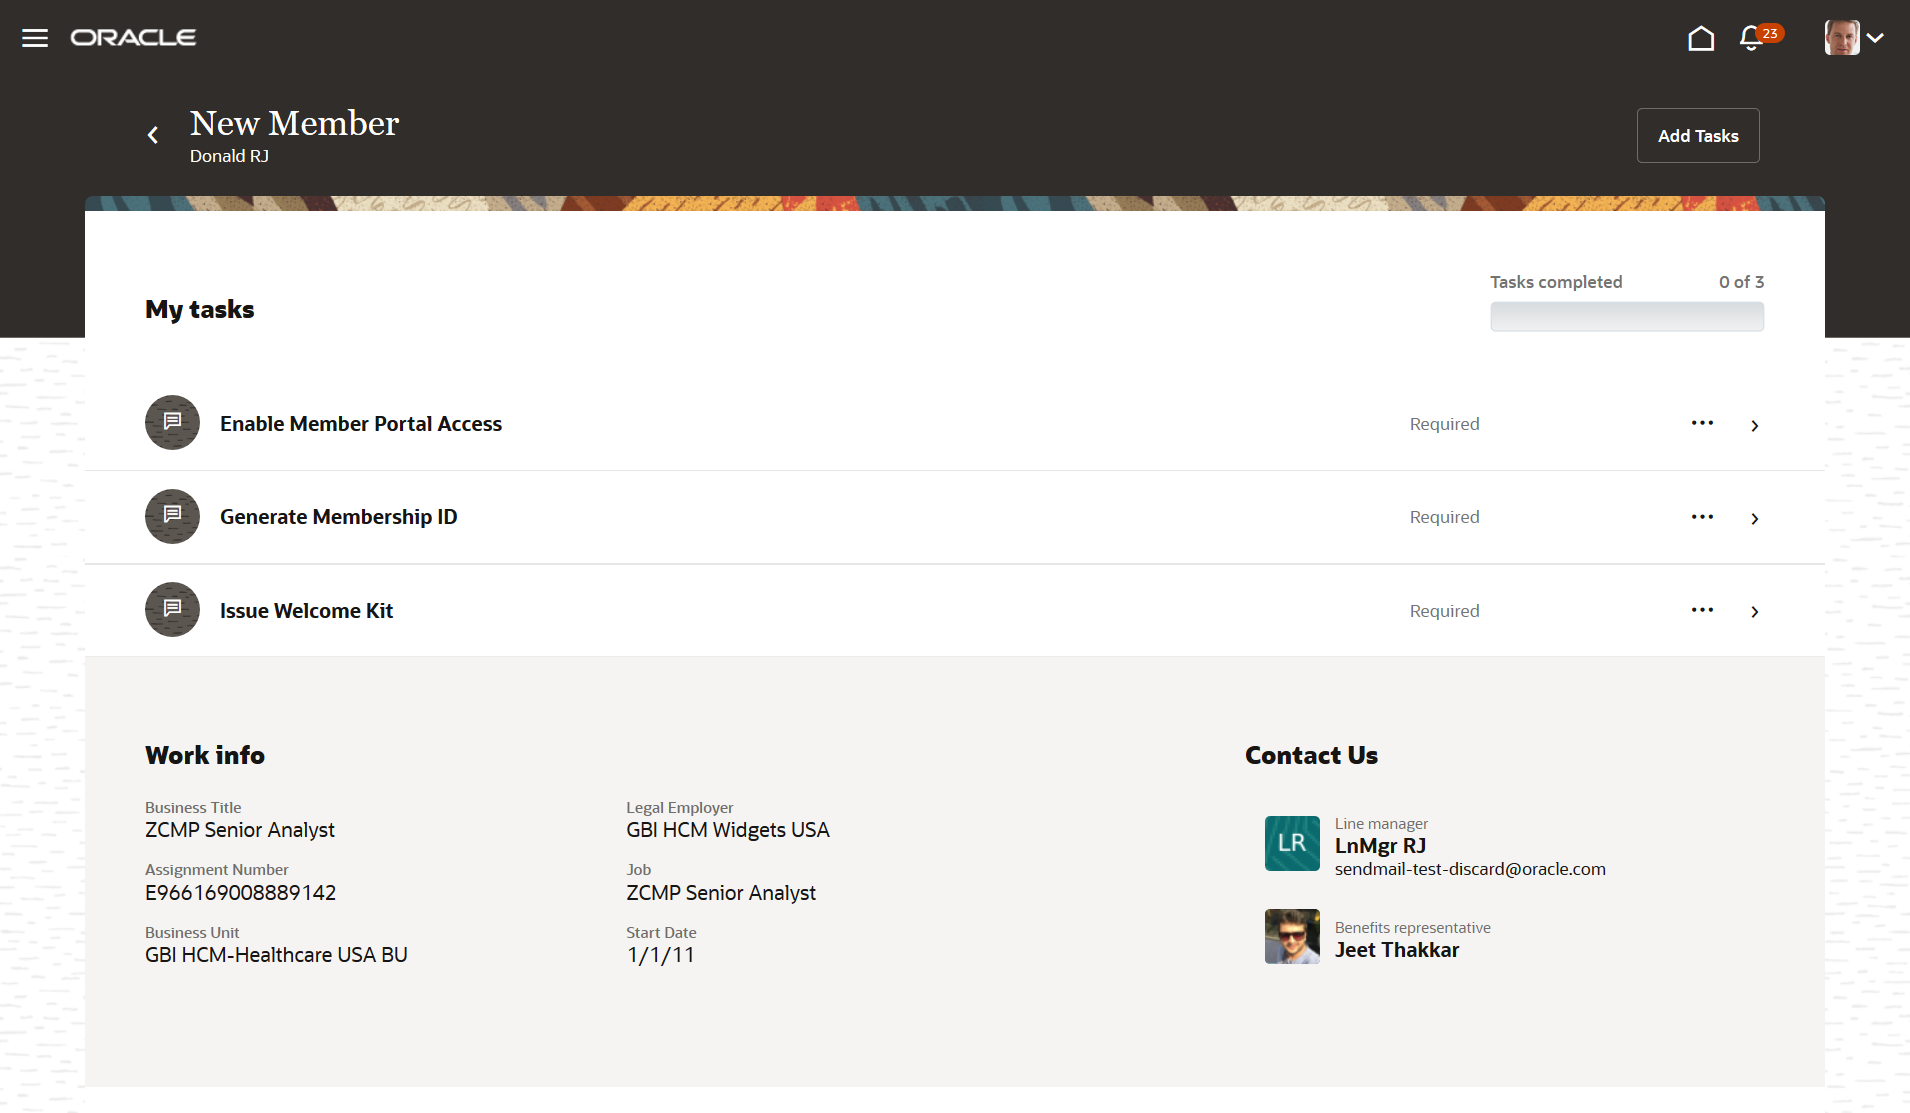Open more actions for Enable Member Portal Access
This screenshot has height=1113, width=1910.
1702,423
